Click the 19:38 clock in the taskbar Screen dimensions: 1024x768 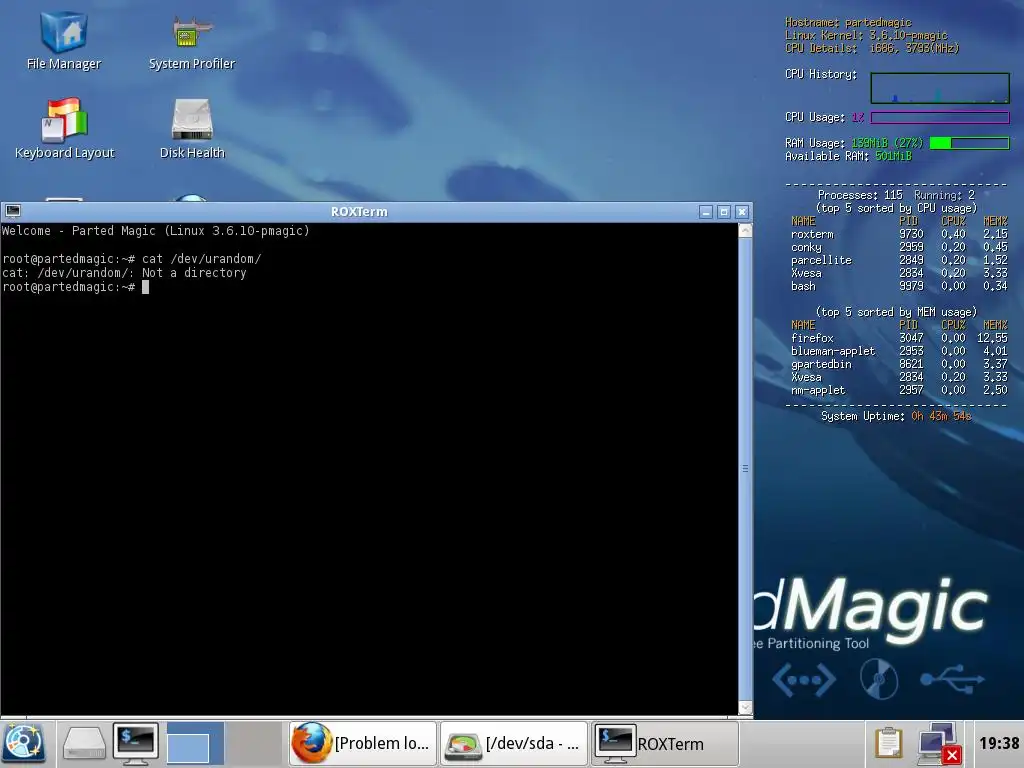(x=999, y=743)
